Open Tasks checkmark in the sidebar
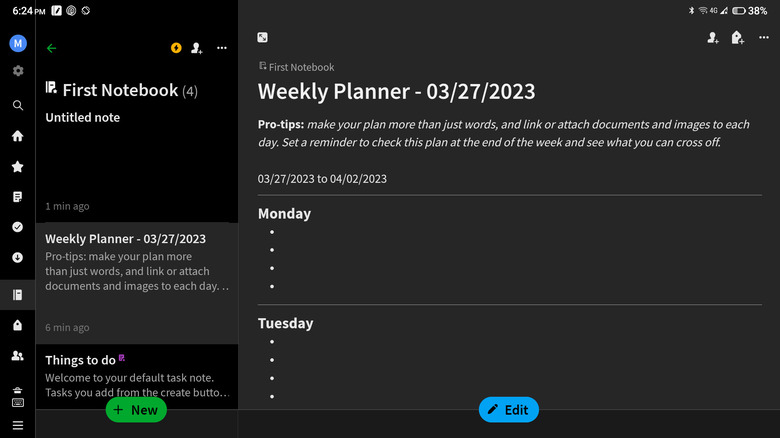 [18, 227]
